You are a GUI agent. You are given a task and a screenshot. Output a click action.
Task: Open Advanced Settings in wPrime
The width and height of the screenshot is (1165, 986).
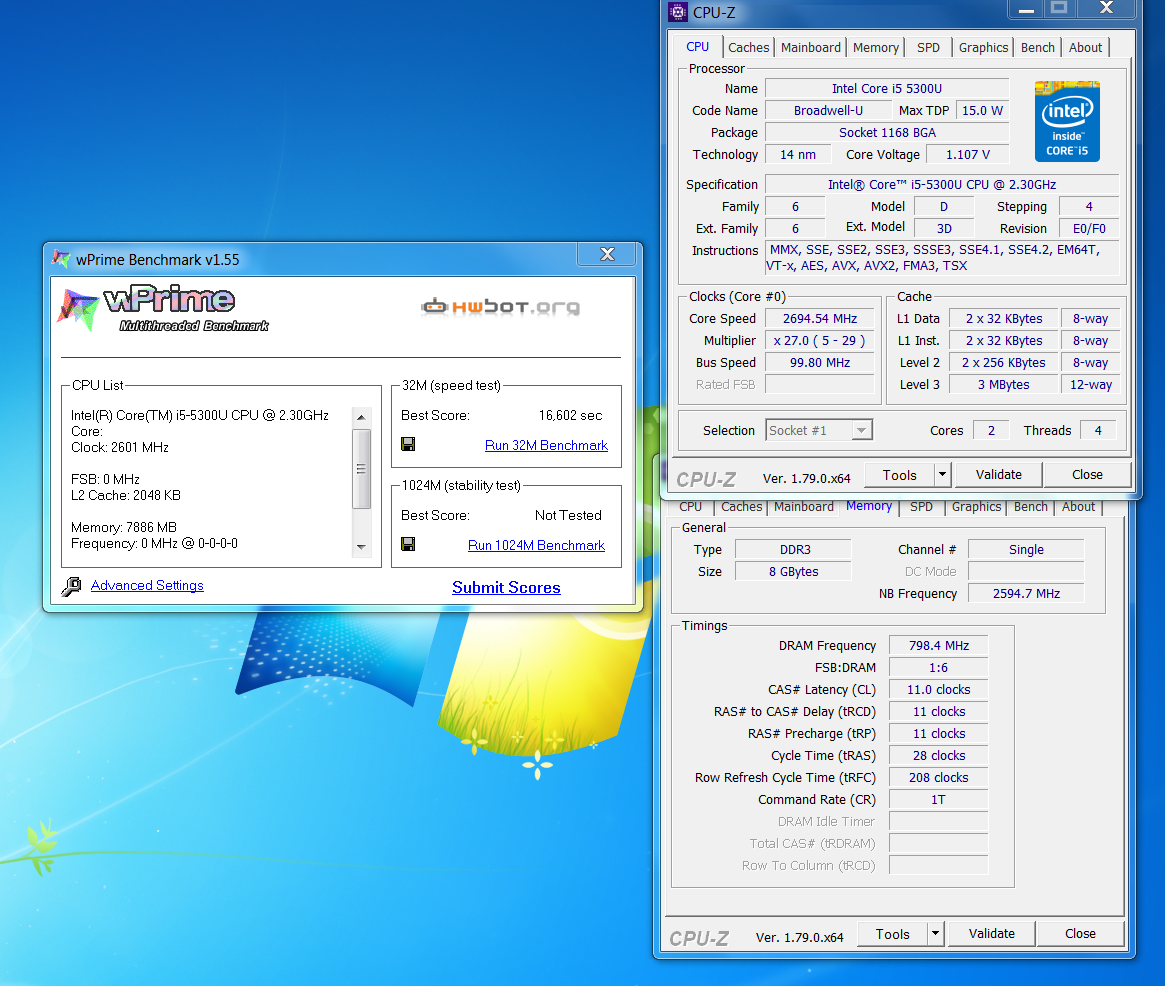tap(147, 586)
